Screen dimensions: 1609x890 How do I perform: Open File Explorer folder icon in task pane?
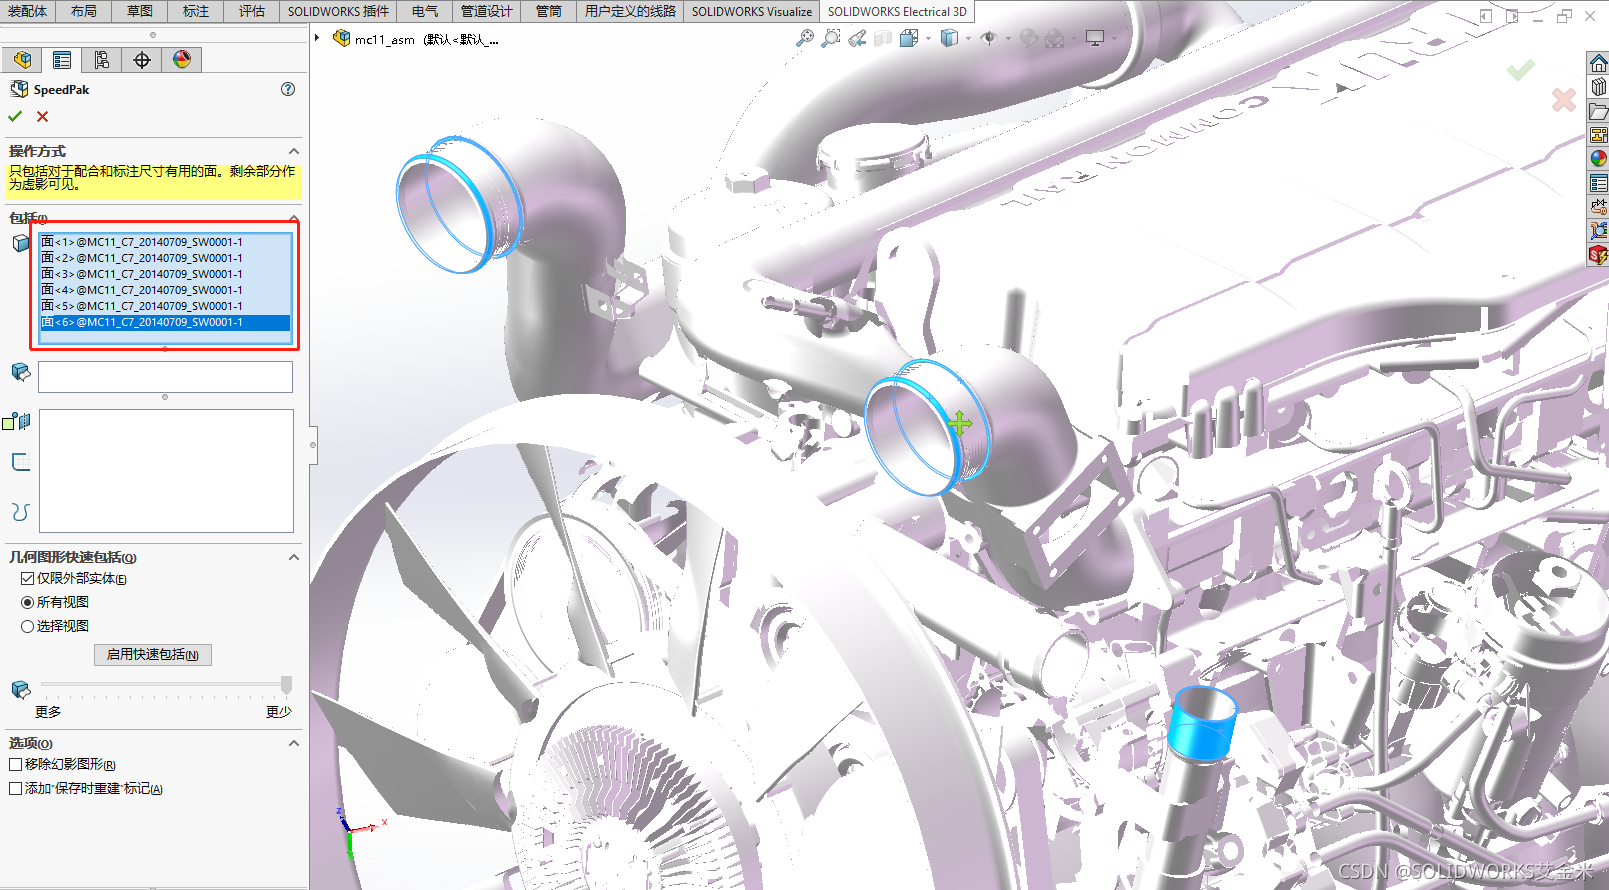pos(1598,111)
